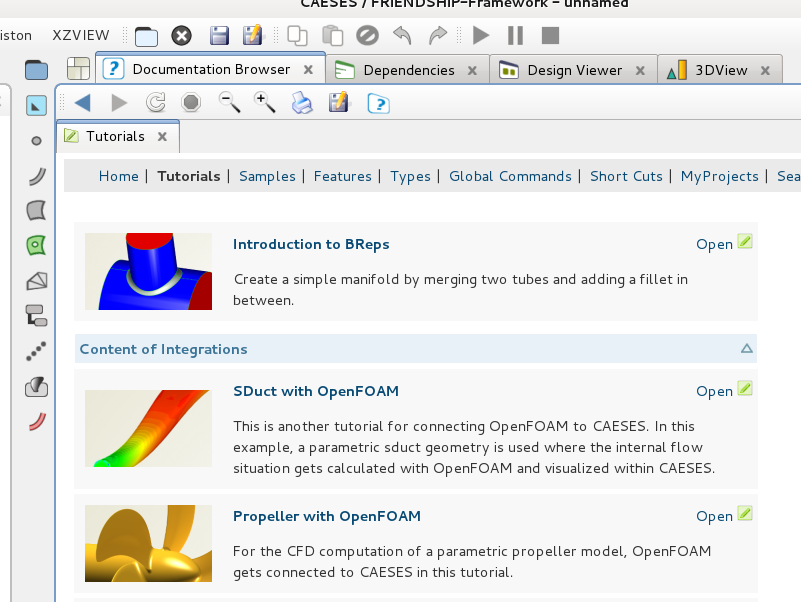Redo action with forward arrow icon
This screenshot has height=602, width=801.
pos(438,36)
